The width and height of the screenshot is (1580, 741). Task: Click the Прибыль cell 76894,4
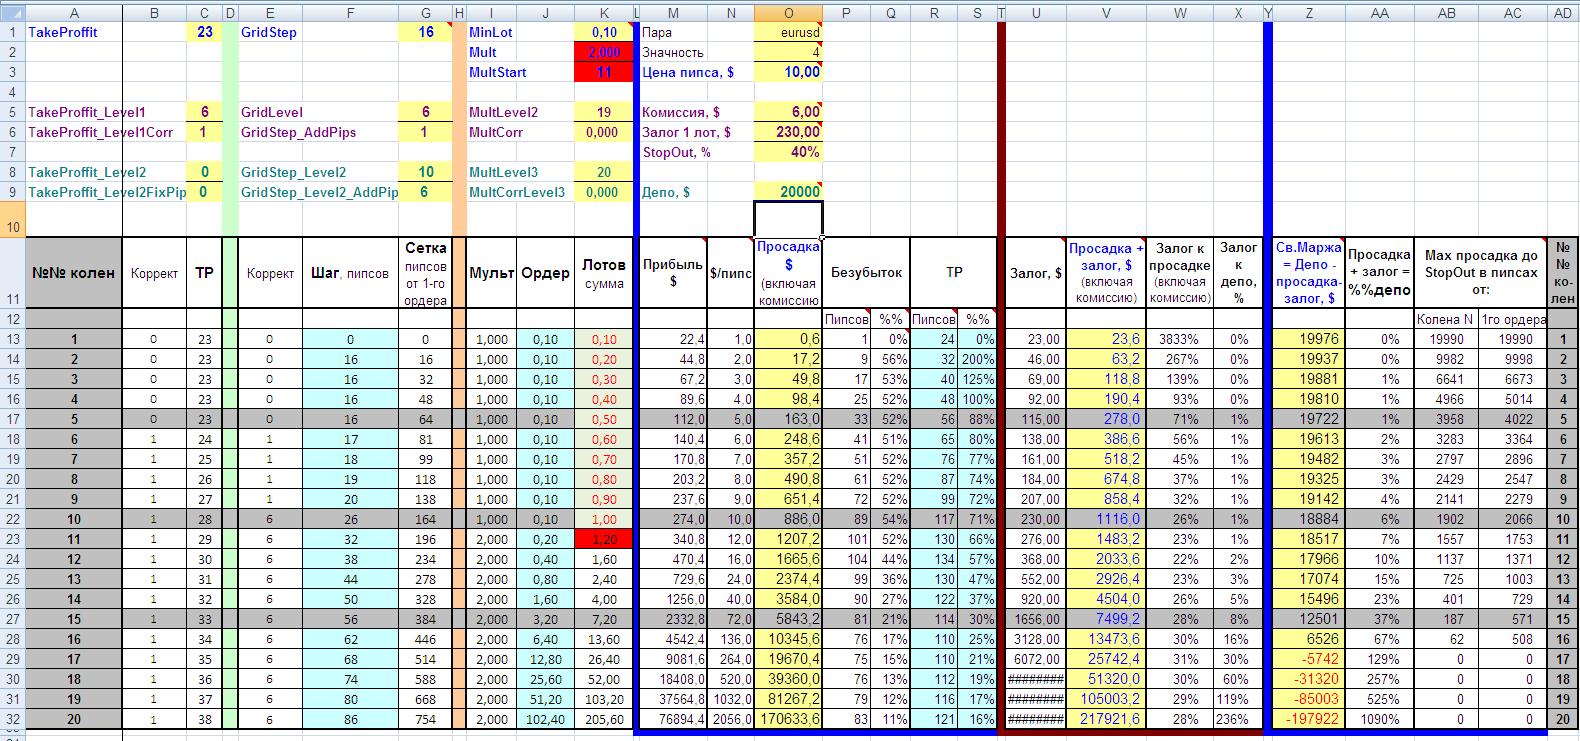(673, 719)
